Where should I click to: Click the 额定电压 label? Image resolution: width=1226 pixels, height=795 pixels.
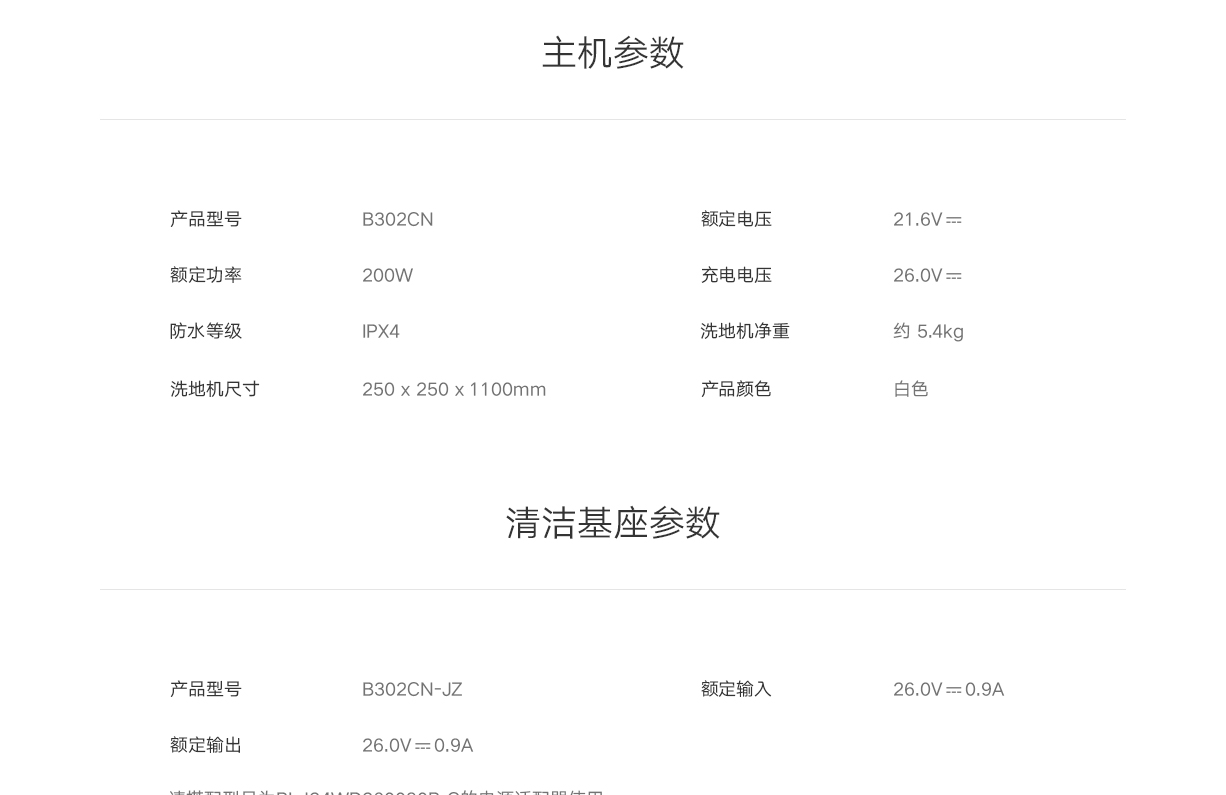click(x=736, y=220)
